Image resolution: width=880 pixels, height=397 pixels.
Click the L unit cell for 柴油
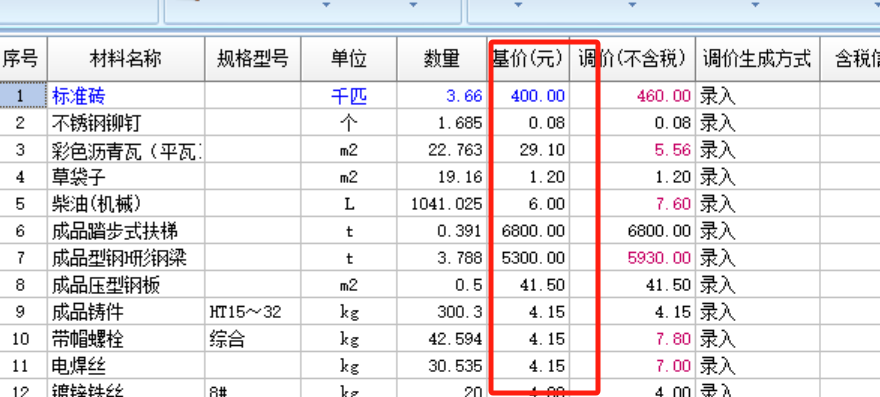click(x=349, y=203)
